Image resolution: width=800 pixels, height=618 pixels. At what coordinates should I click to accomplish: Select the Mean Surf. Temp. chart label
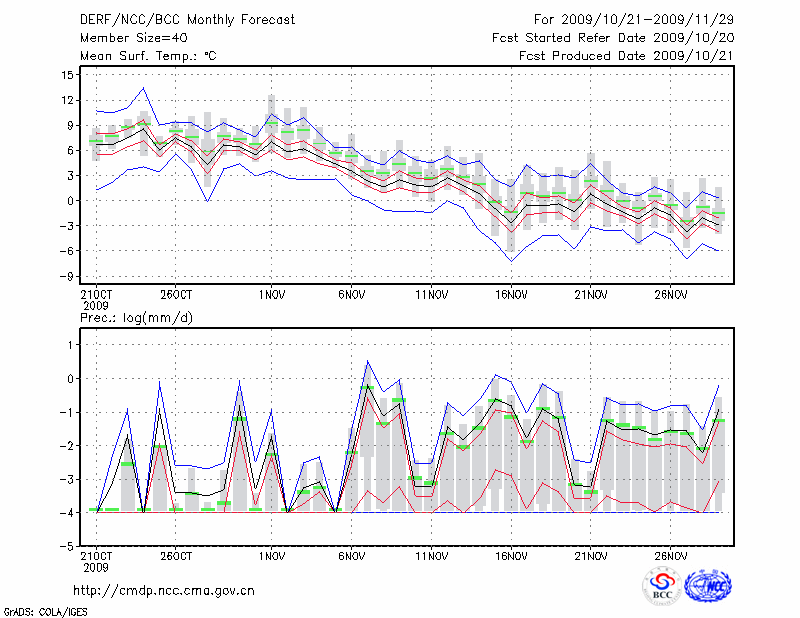[148, 56]
